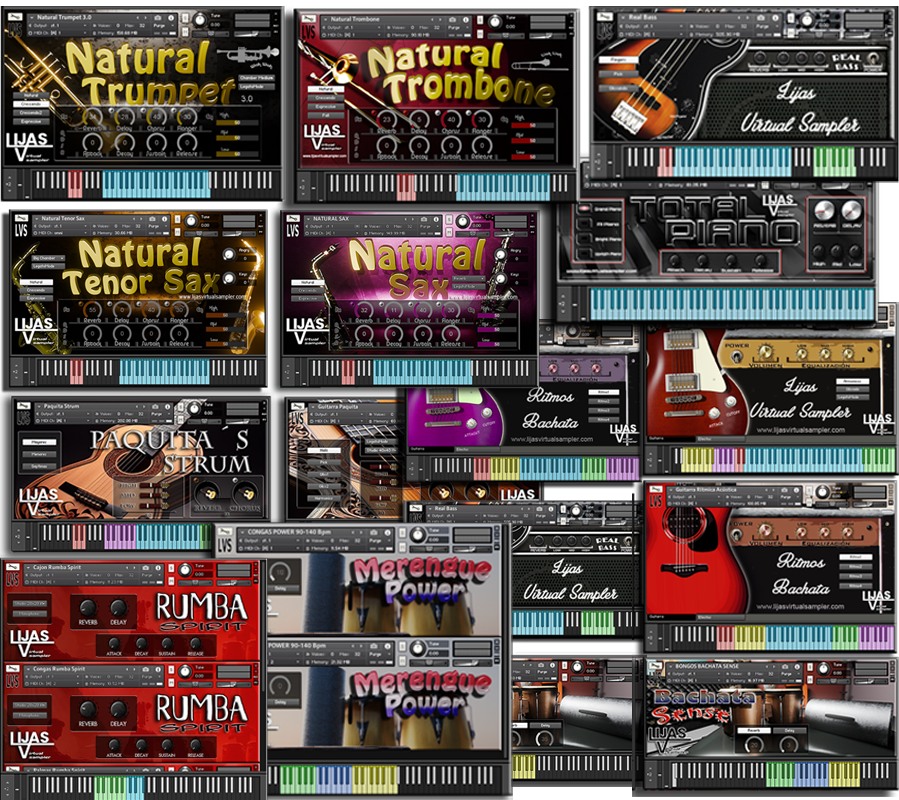This screenshot has width=899, height=800.
Task: Select previous preset arrow in Natural Trombone header
Action: point(434,19)
